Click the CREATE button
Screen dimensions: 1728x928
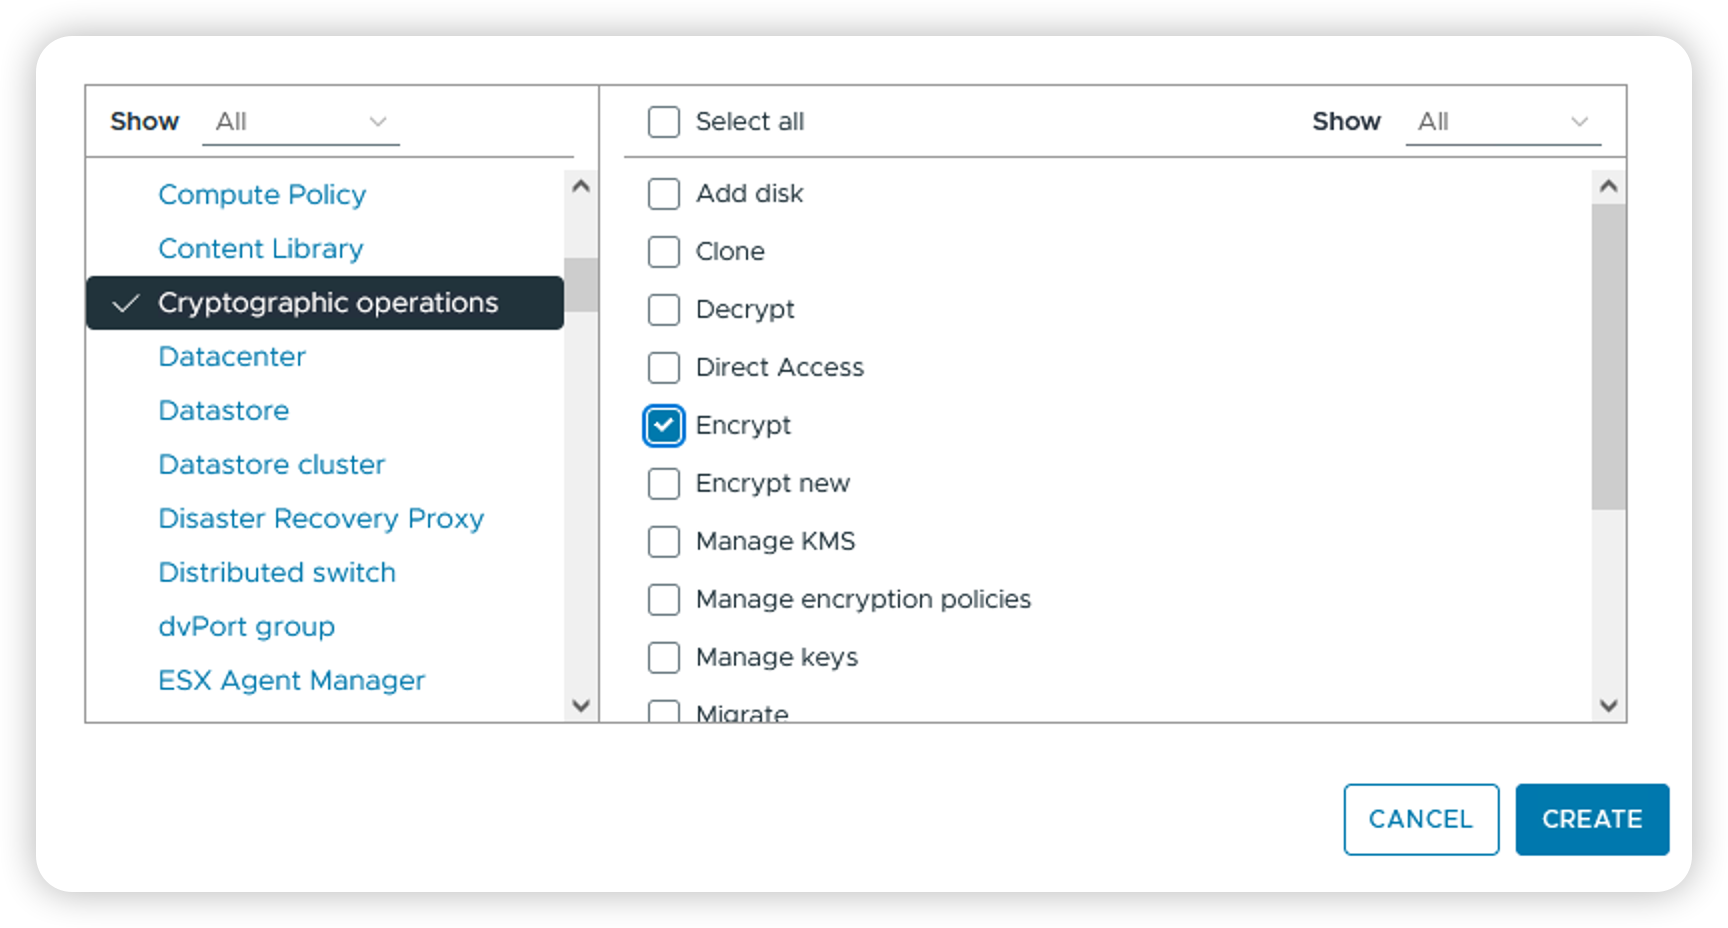[1591, 819]
